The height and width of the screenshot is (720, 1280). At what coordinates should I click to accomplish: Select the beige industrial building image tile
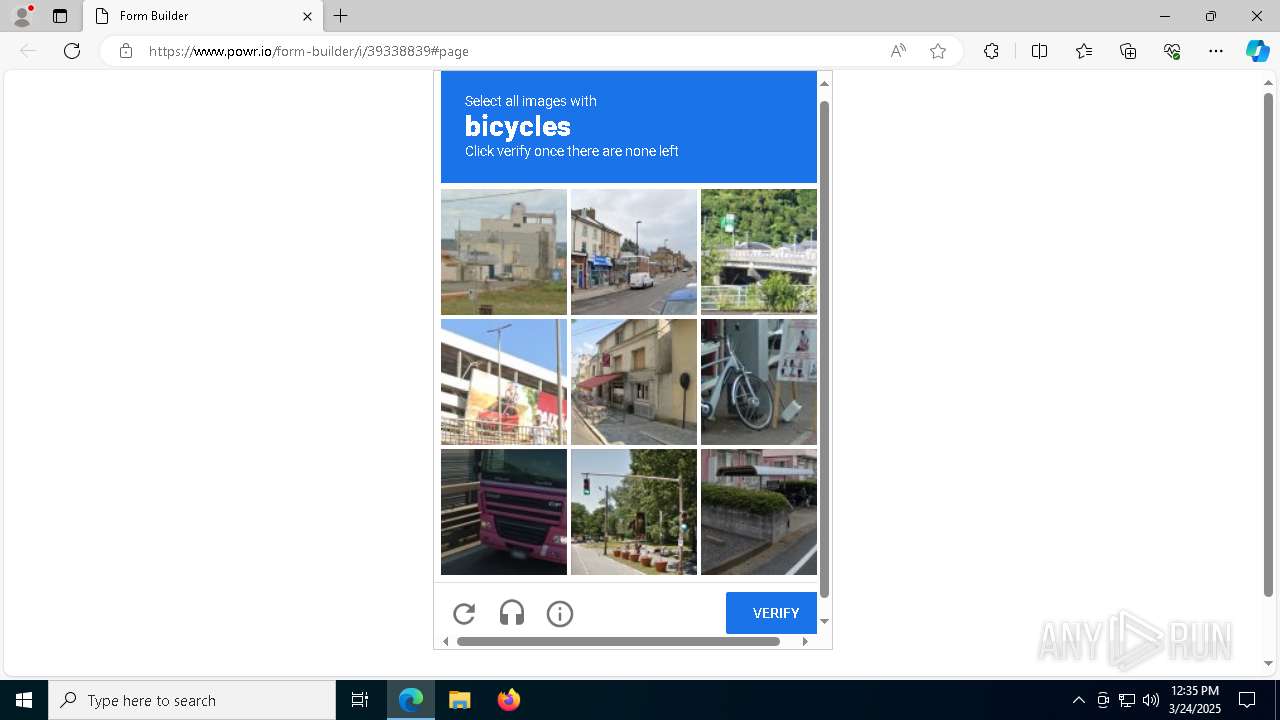click(504, 252)
